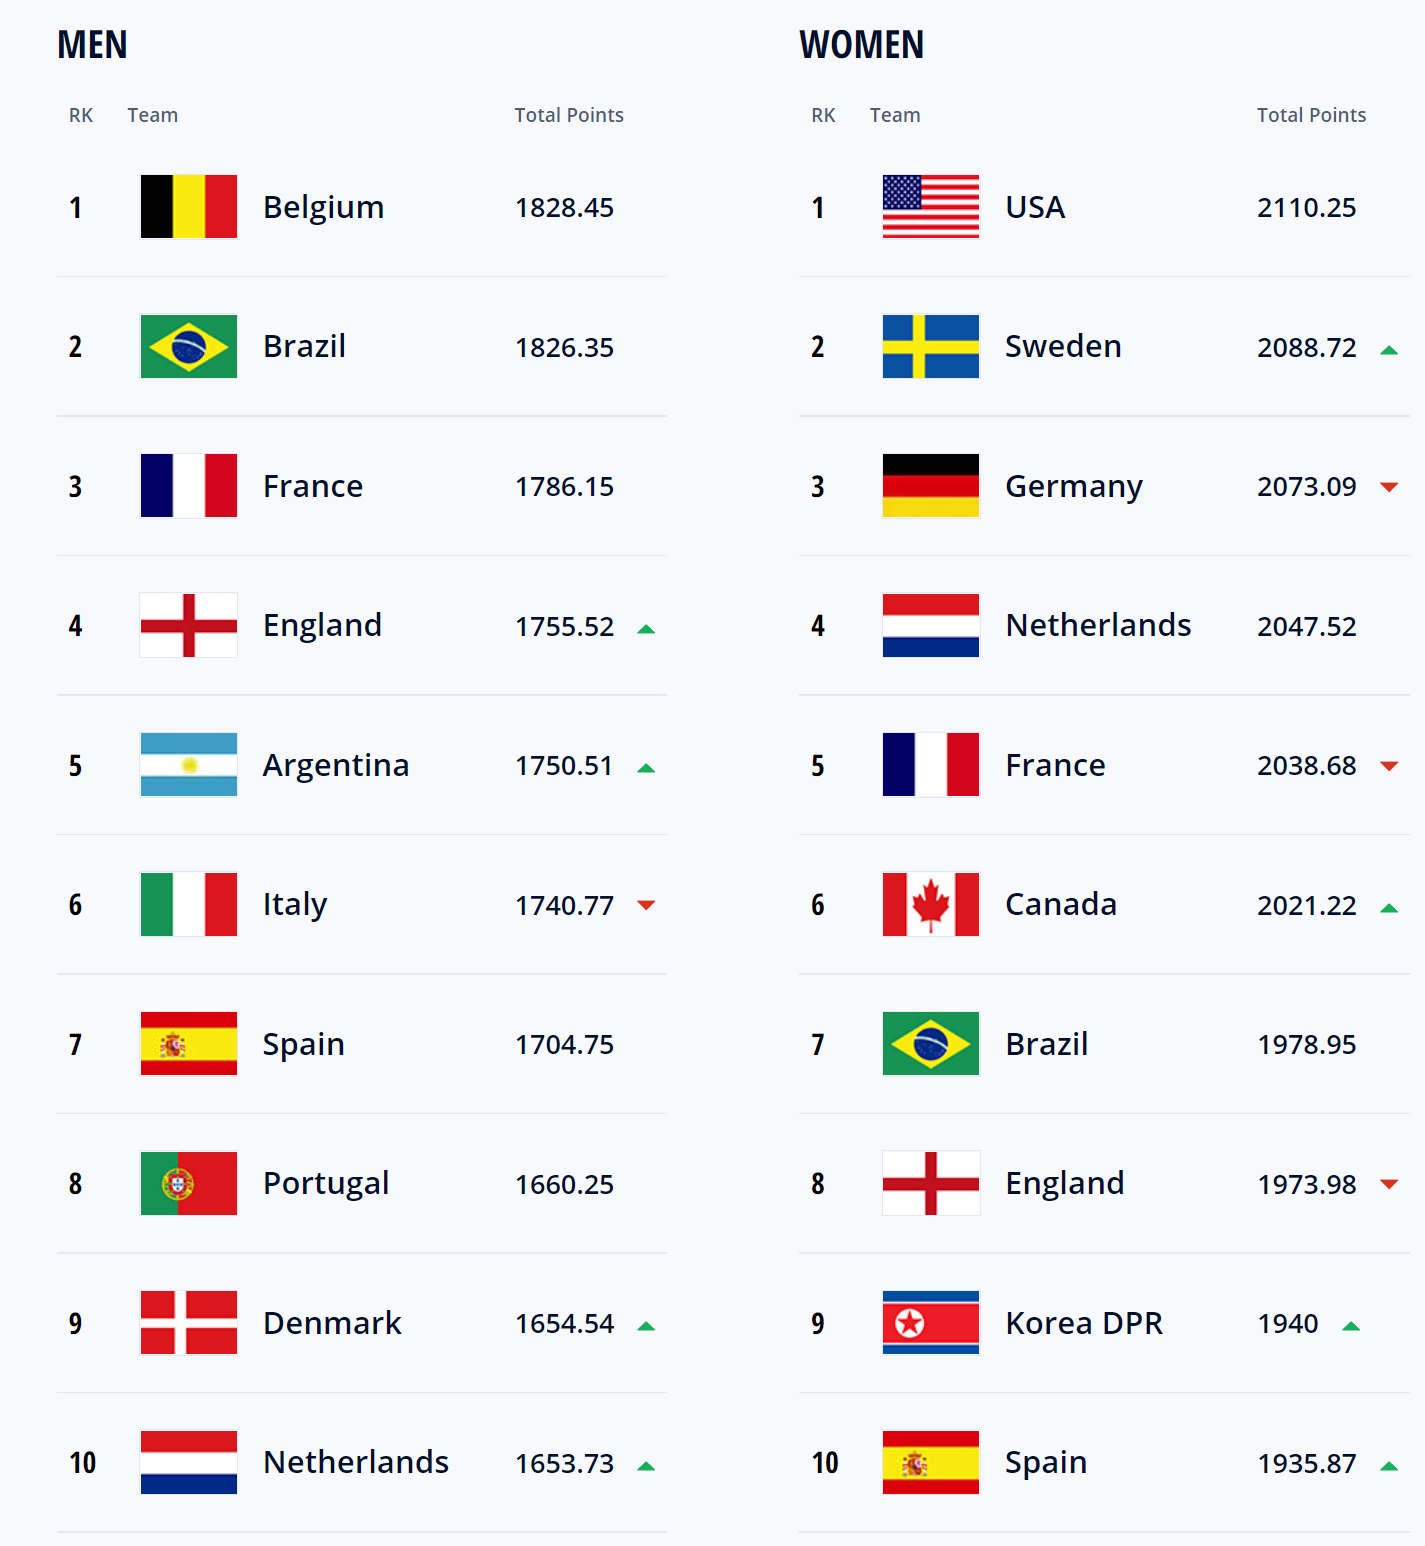Click Women's France team name
This screenshot has width=1425, height=1546.
pyautogui.click(x=1055, y=765)
